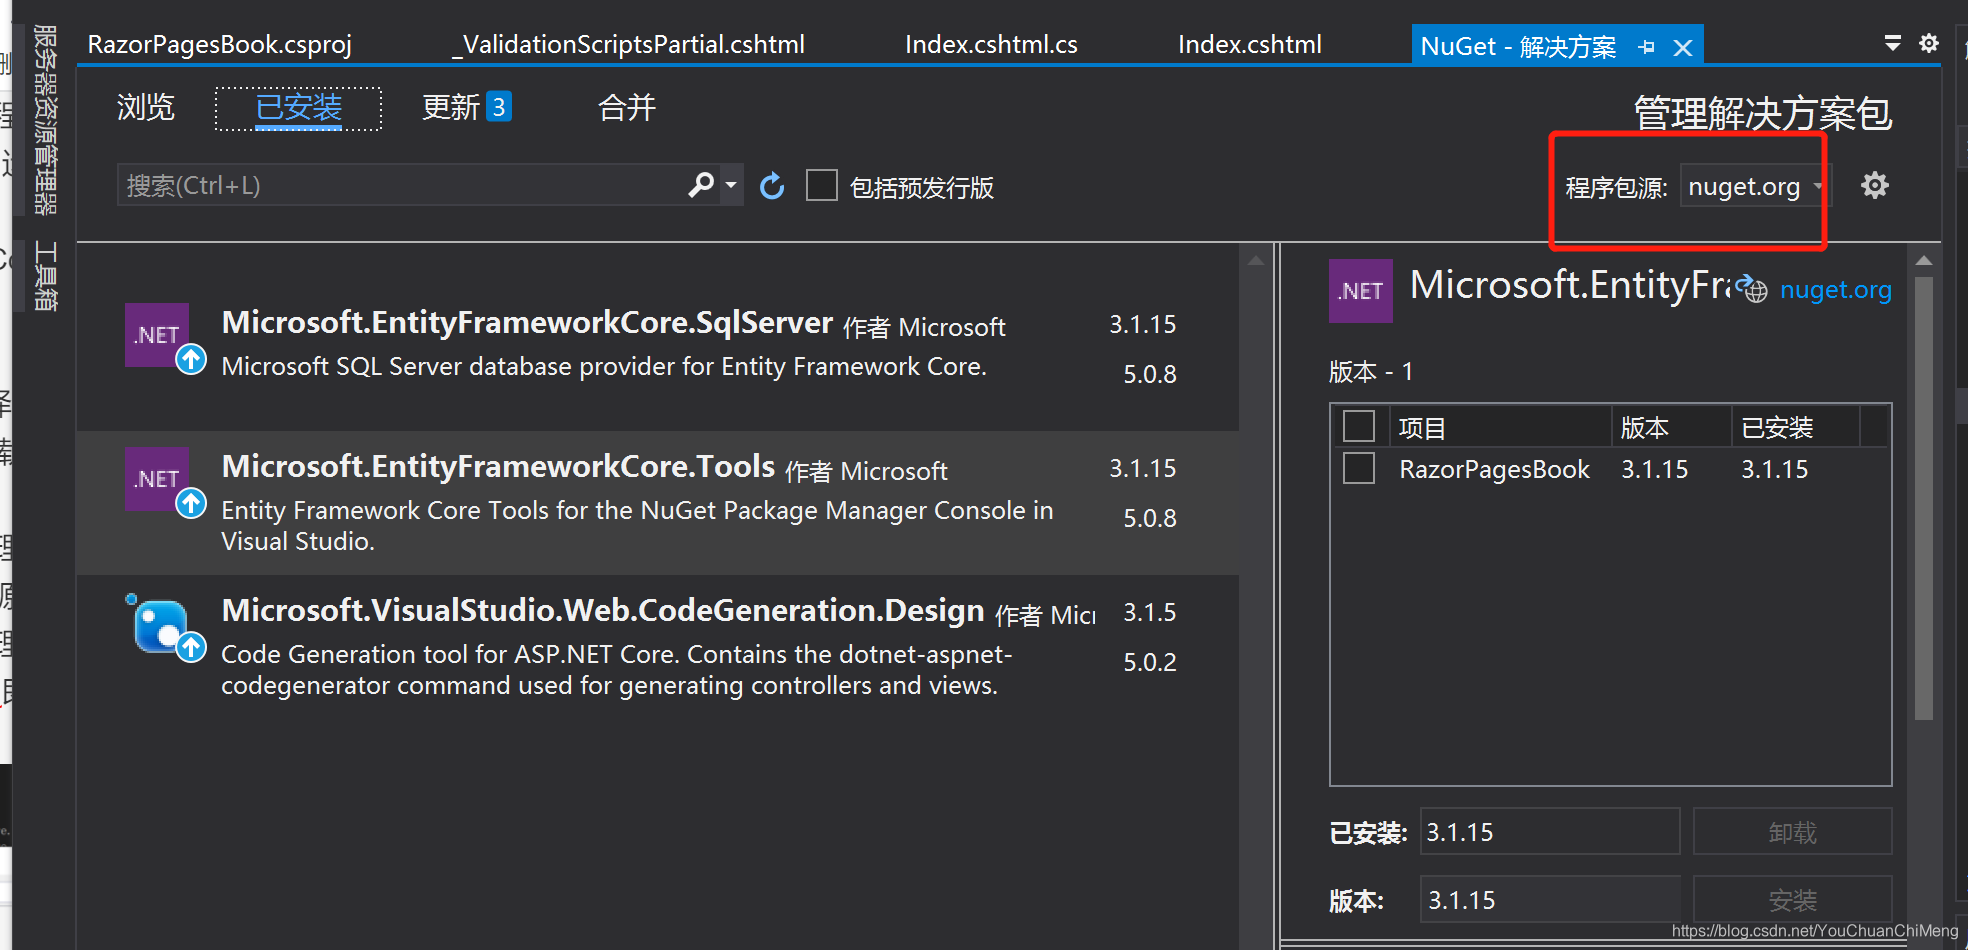The image size is (1968, 950).
Task: Click the 项目 column header
Action: pos(1500,427)
